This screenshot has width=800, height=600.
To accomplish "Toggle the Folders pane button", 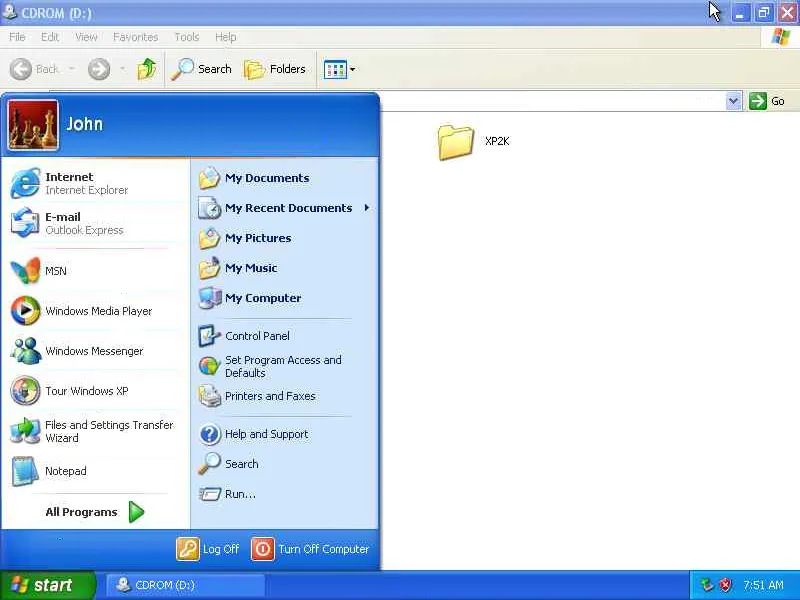I will [x=275, y=69].
